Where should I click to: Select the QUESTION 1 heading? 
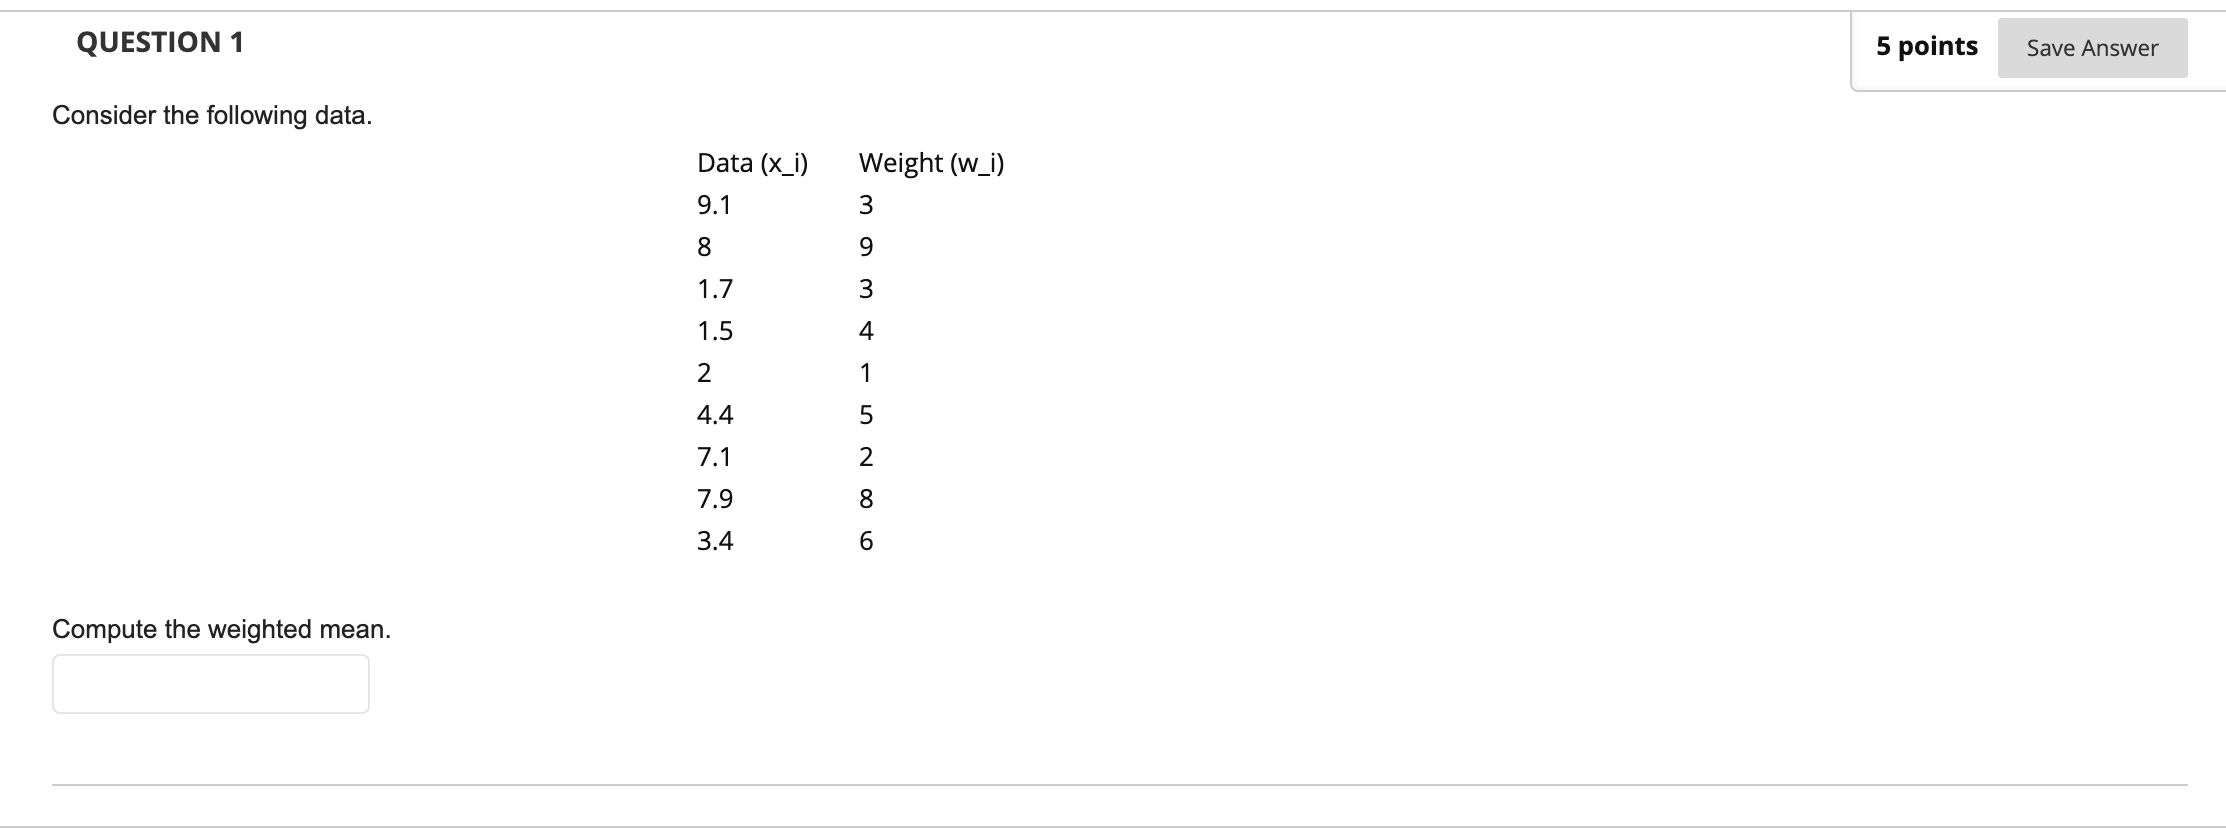[x=160, y=42]
